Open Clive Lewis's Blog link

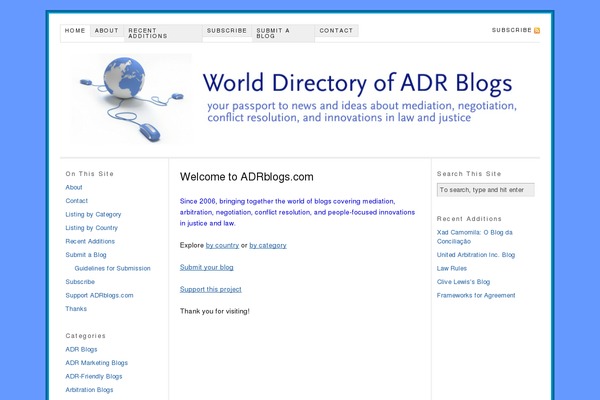click(463, 282)
